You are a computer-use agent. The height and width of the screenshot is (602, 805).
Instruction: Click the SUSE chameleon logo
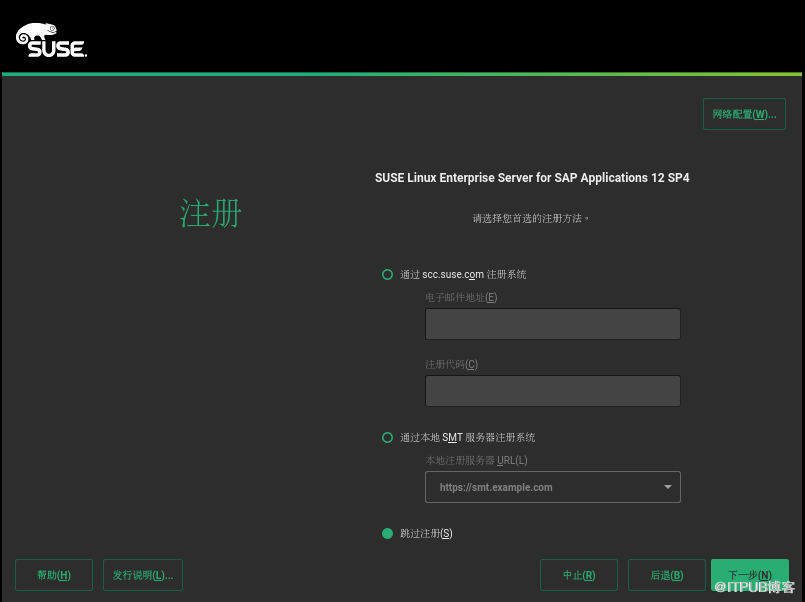click(x=51, y=40)
